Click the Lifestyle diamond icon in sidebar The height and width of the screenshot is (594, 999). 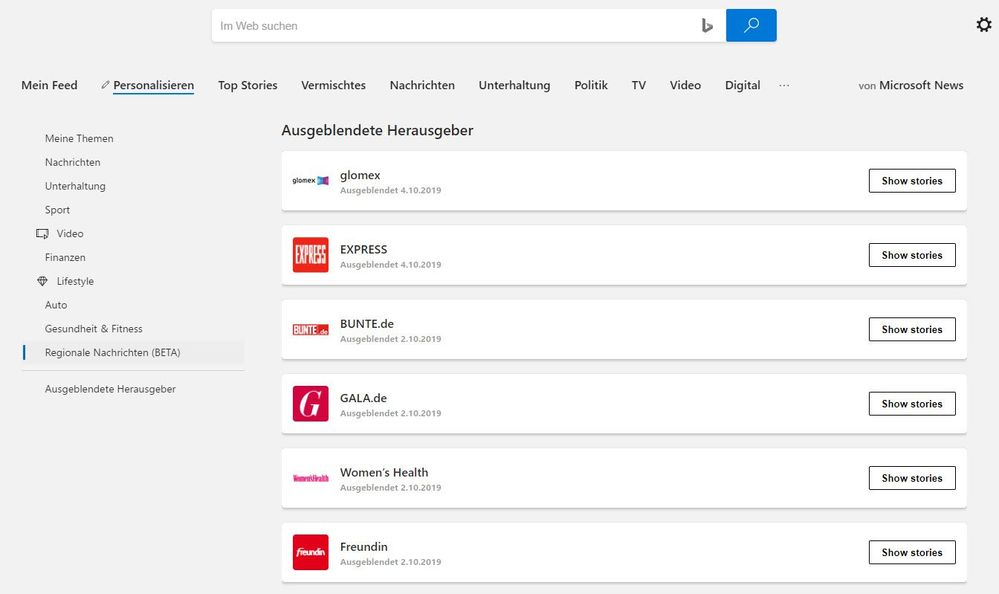pyautogui.click(x=42, y=281)
